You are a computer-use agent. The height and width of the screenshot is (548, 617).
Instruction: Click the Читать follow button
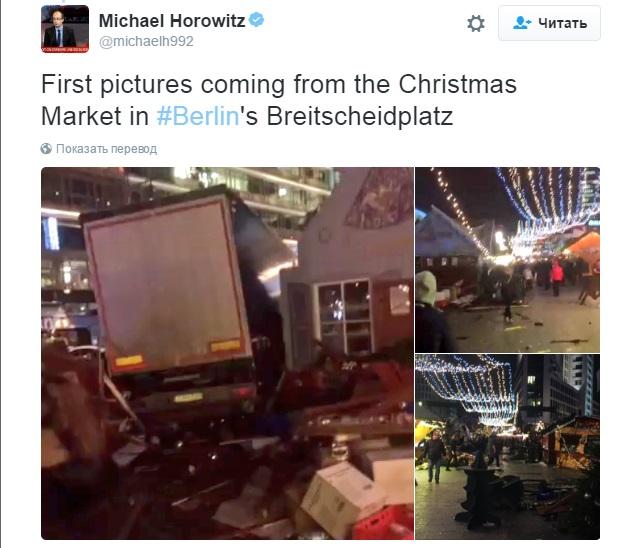coord(549,23)
